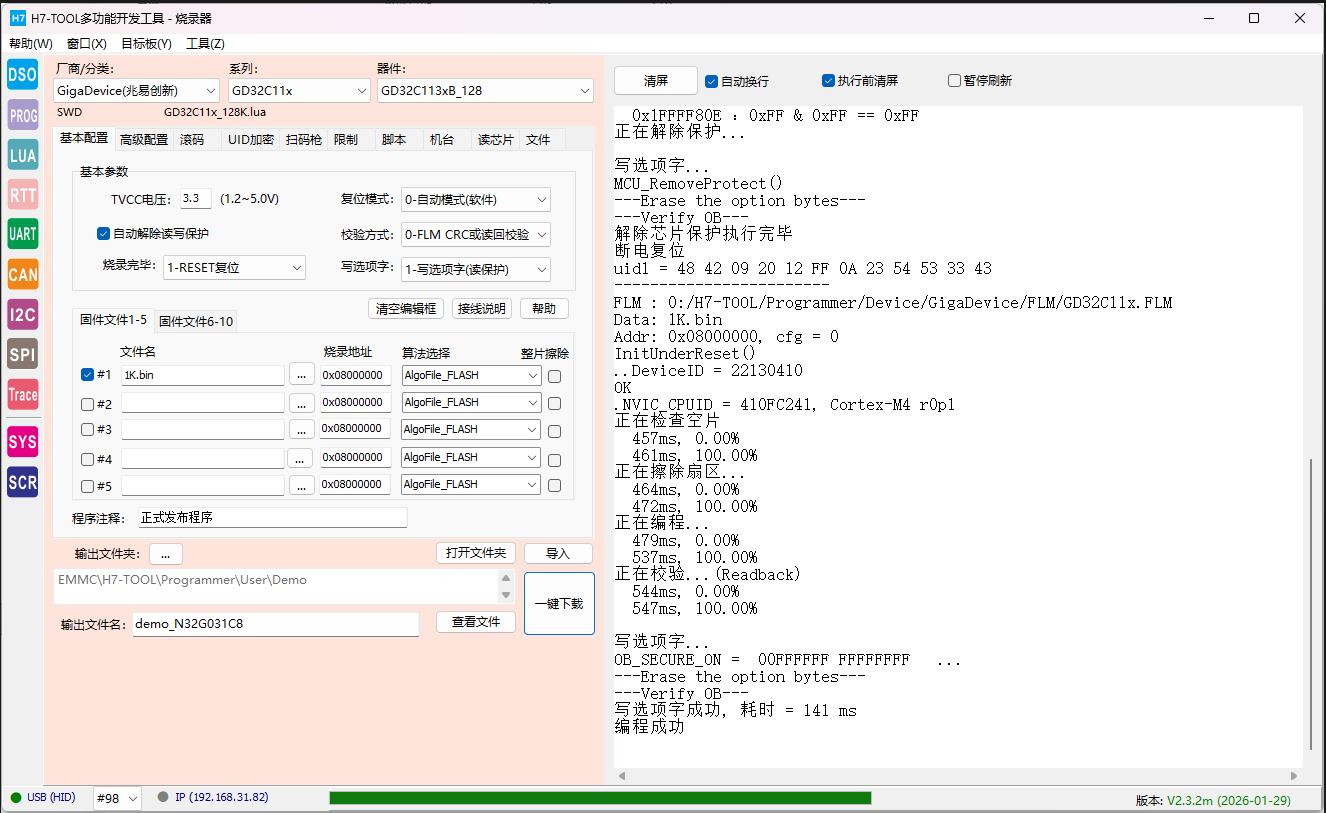
Task: Select the PROG programmer icon
Action: coord(22,115)
